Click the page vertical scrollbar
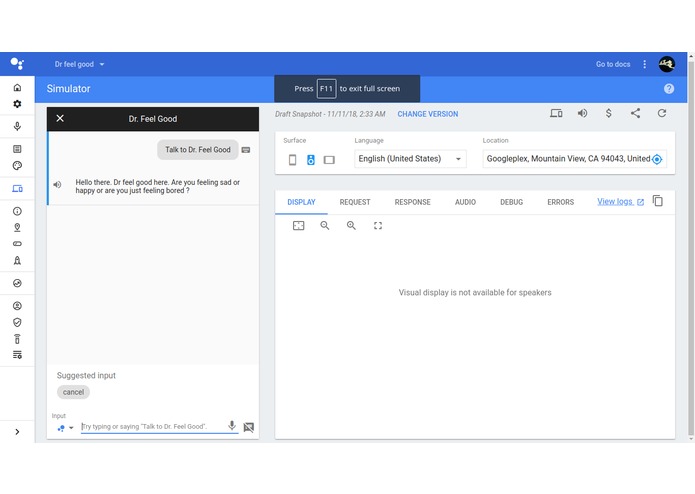The image size is (695, 494). point(691,246)
